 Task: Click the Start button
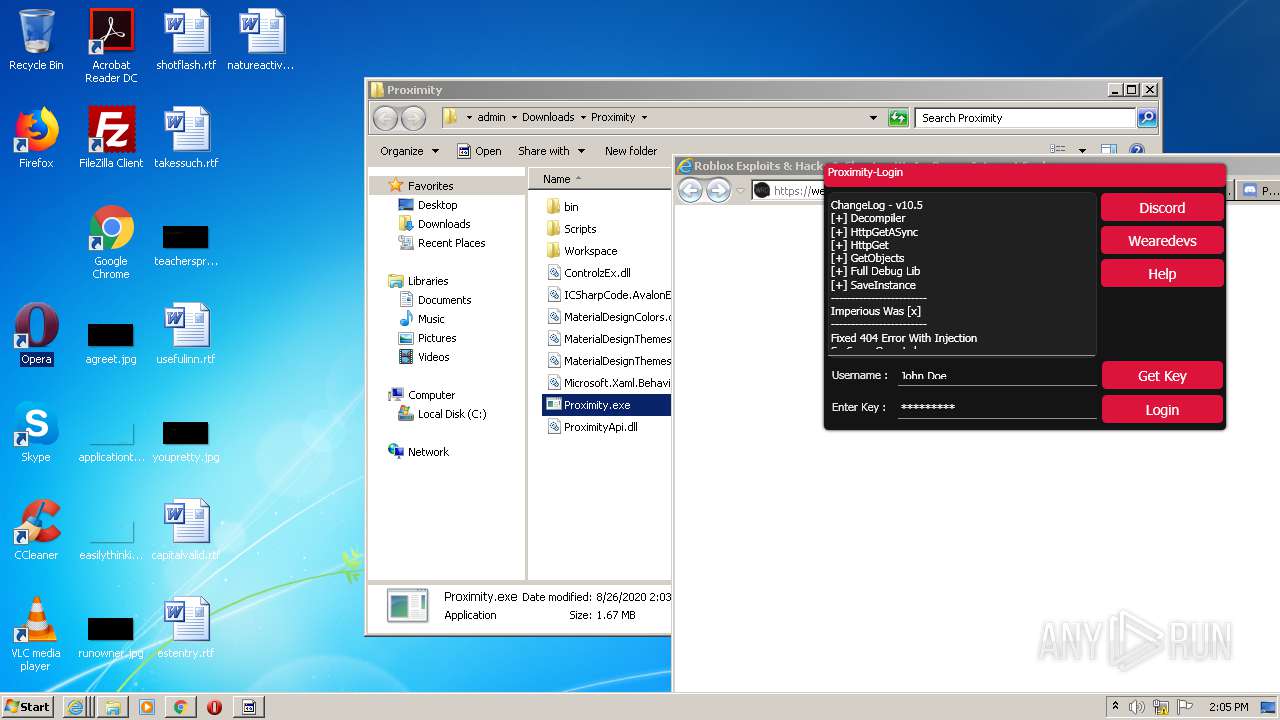click(x=28, y=707)
